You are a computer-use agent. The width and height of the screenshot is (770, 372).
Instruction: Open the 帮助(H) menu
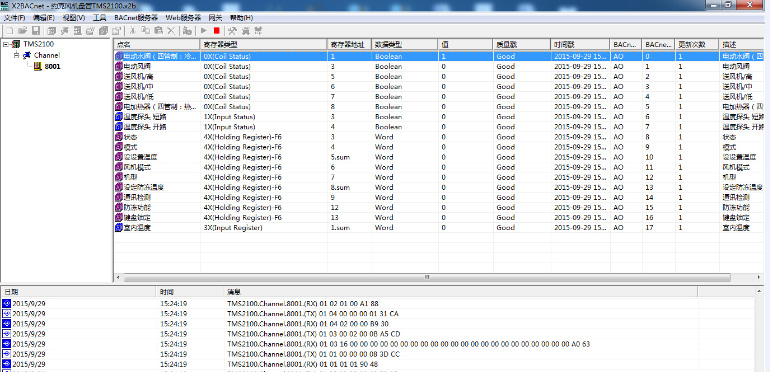[x=242, y=18]
